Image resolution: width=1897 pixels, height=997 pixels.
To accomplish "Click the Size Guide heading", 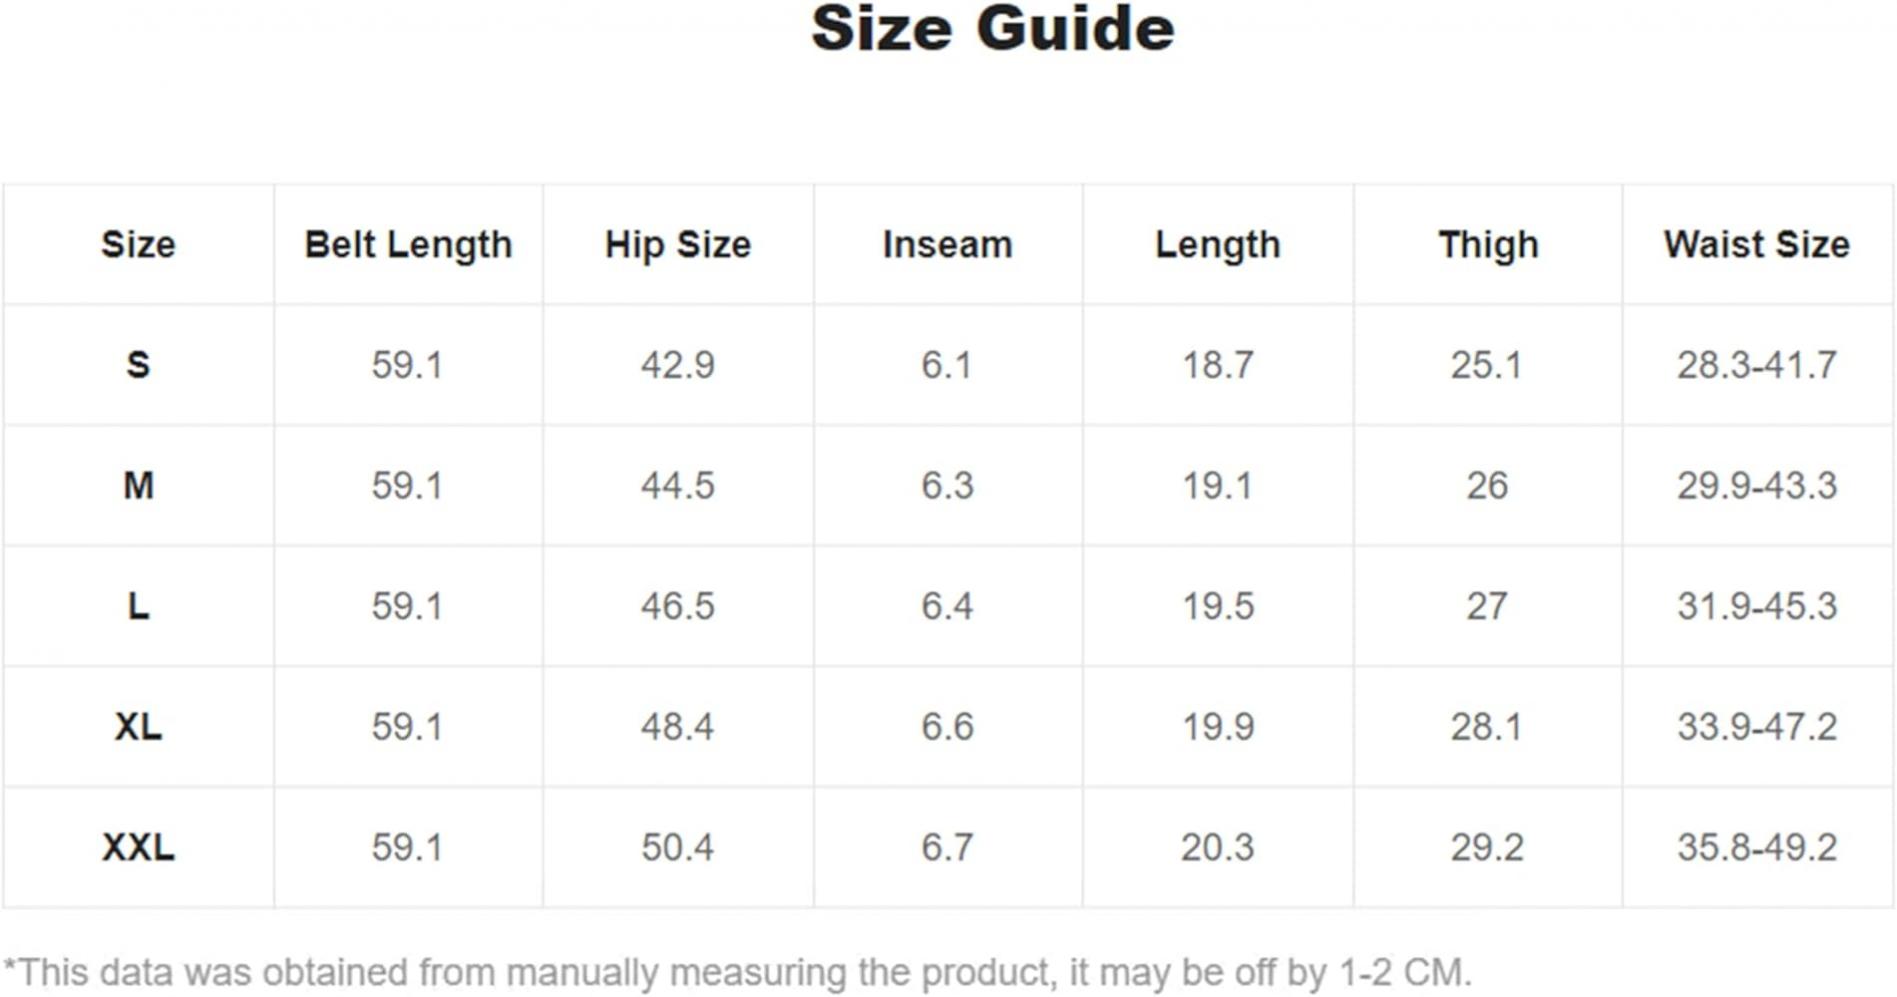I will click(992, 28).
